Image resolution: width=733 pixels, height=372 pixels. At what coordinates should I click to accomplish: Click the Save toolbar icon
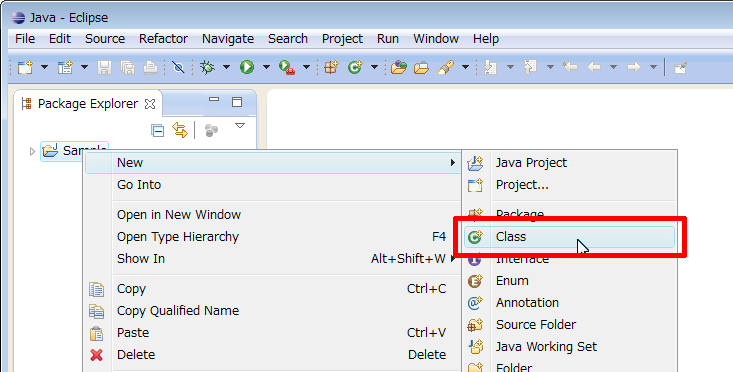(104, 67)
